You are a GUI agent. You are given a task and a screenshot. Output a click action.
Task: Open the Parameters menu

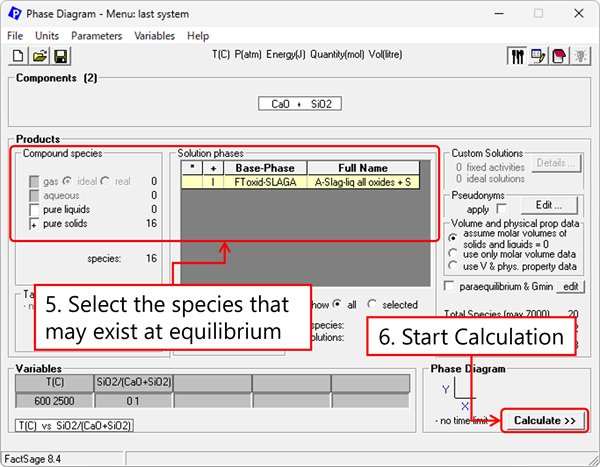96,36
